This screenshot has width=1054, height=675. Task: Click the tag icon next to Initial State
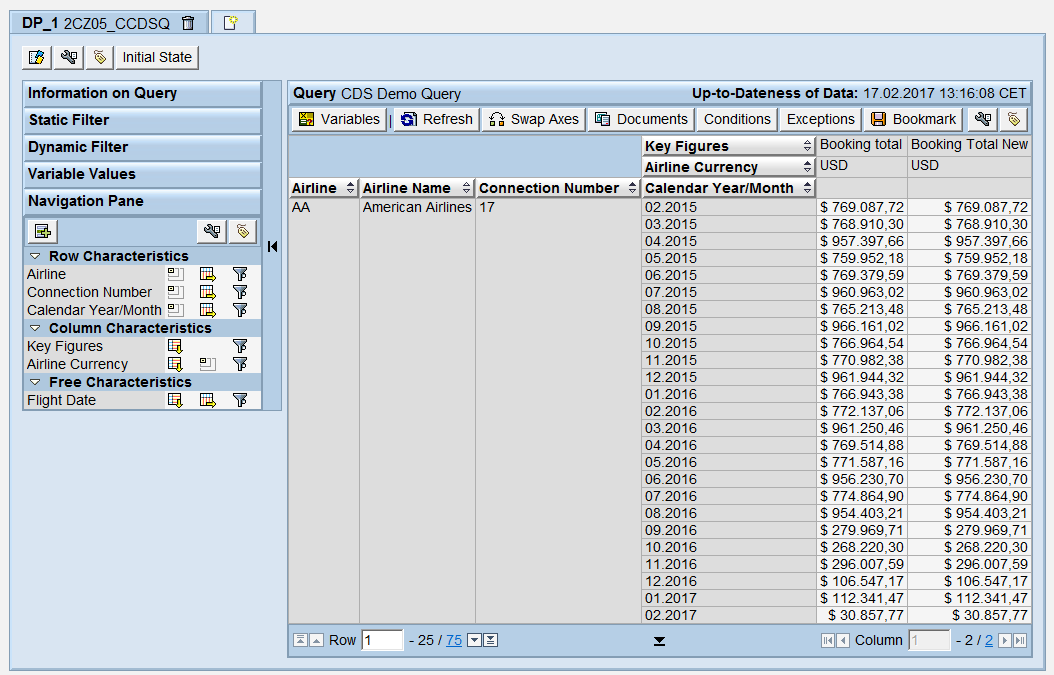100,57
